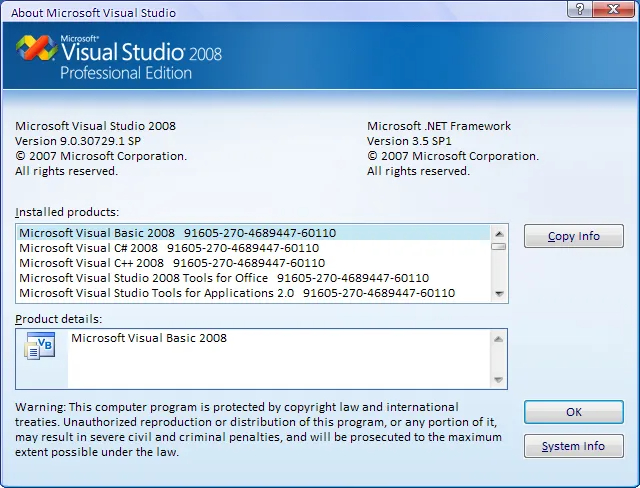Click the title bar help question mark
The width and height of the screenshot is (640, 488).
pos(580,9)
